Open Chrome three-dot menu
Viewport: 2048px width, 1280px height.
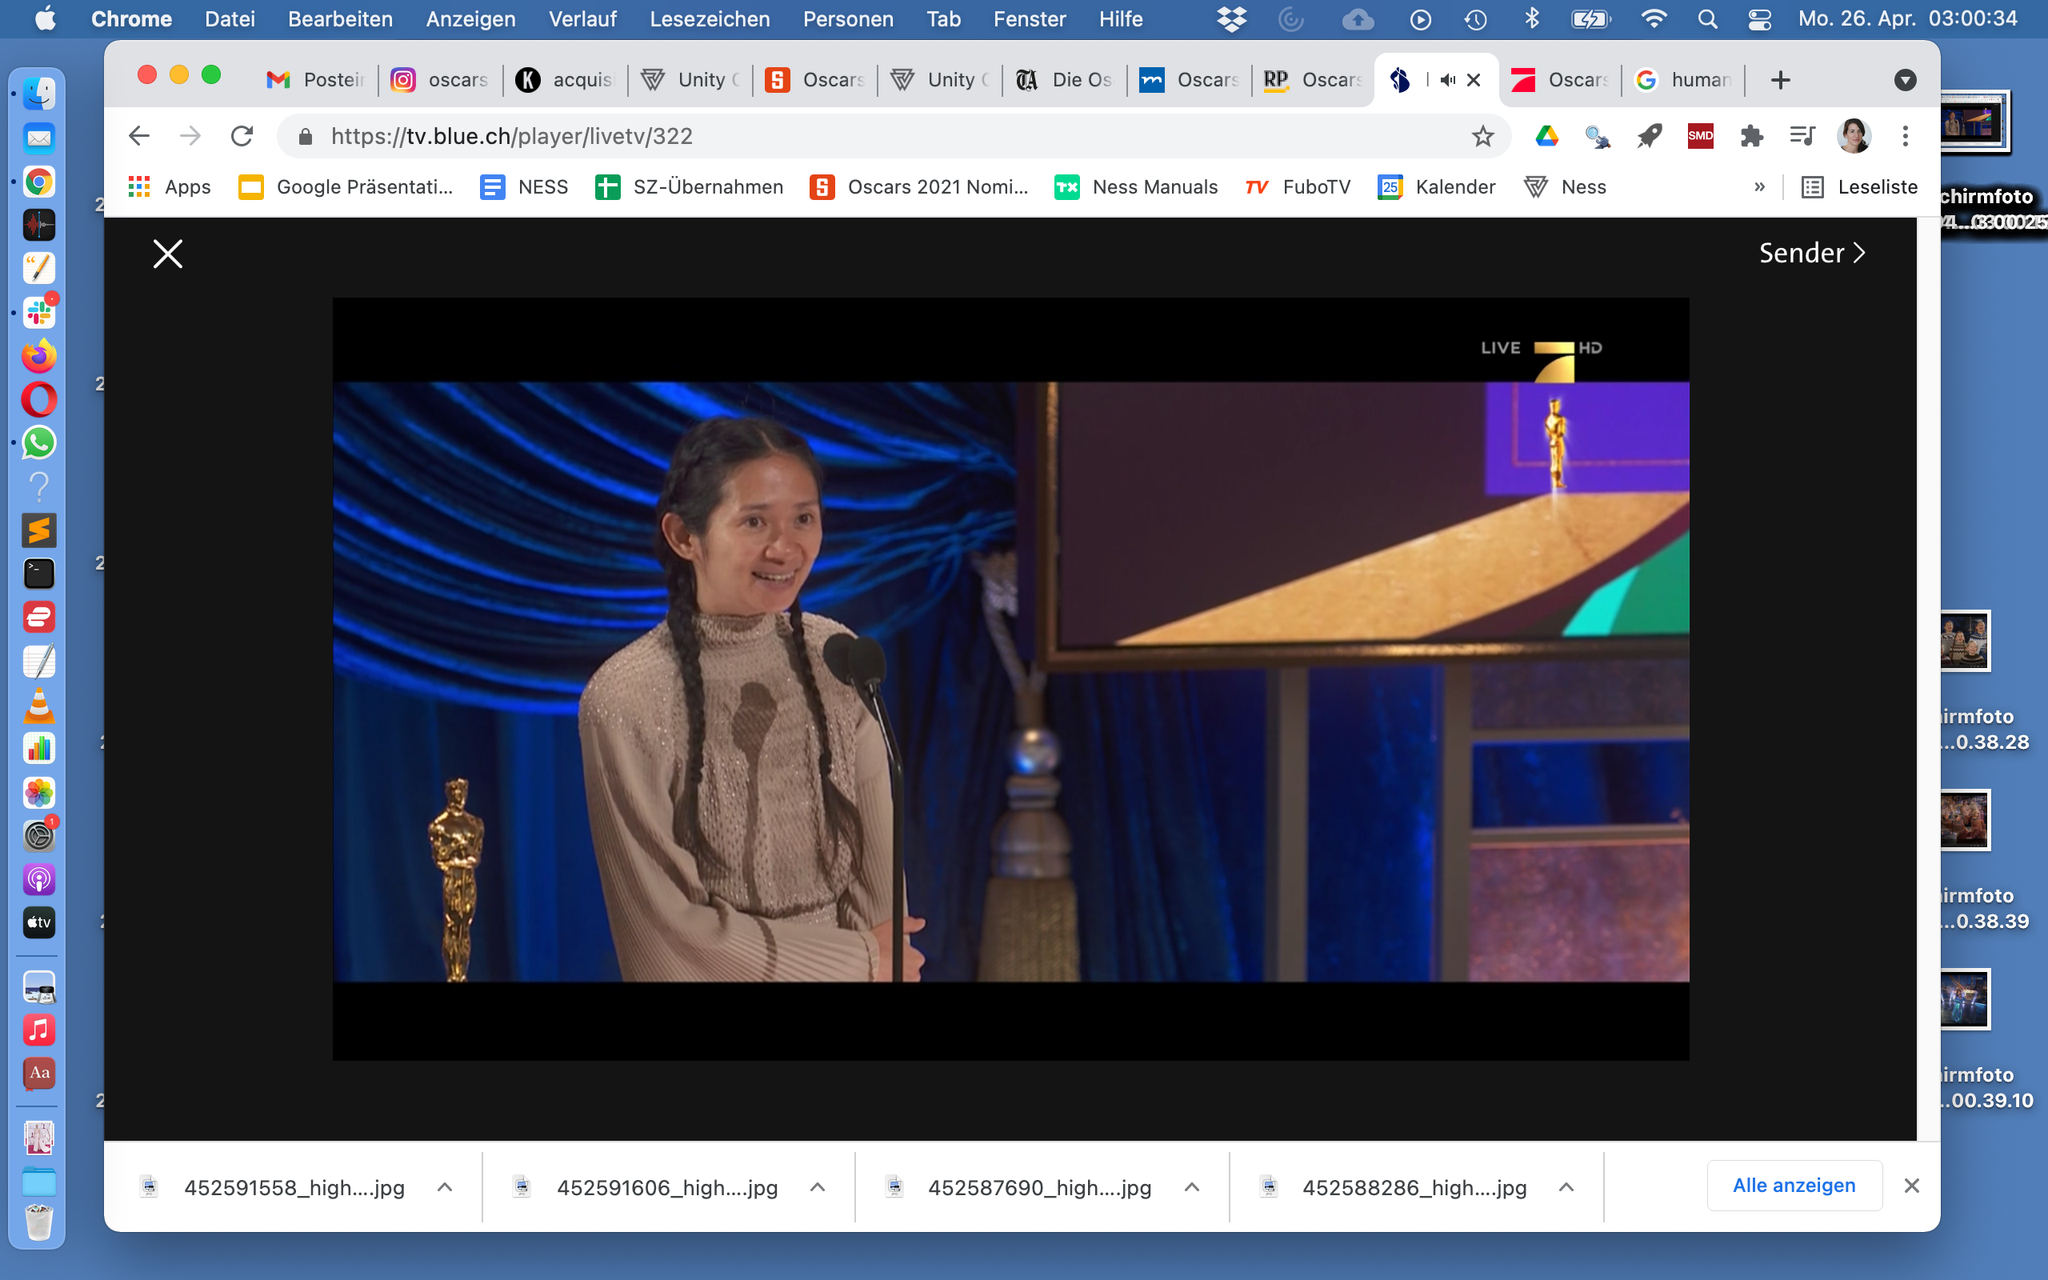point(1905,136)
